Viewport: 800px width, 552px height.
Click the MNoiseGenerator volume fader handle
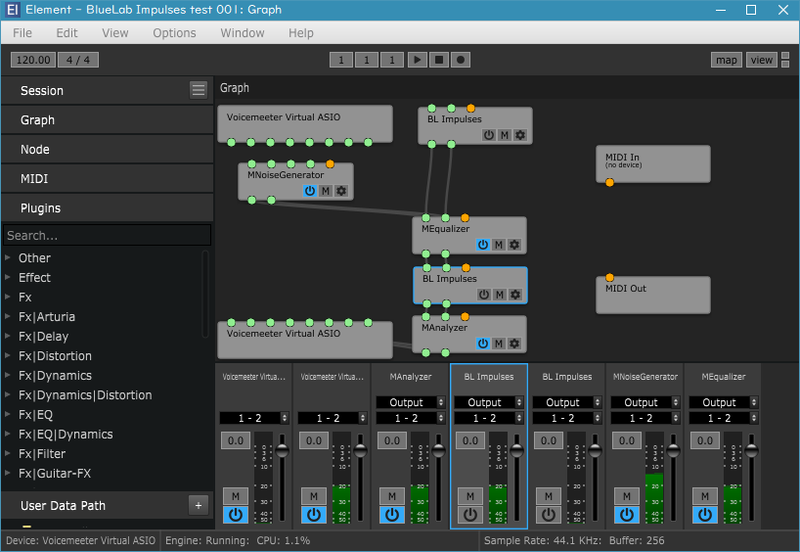click(673, 450)
